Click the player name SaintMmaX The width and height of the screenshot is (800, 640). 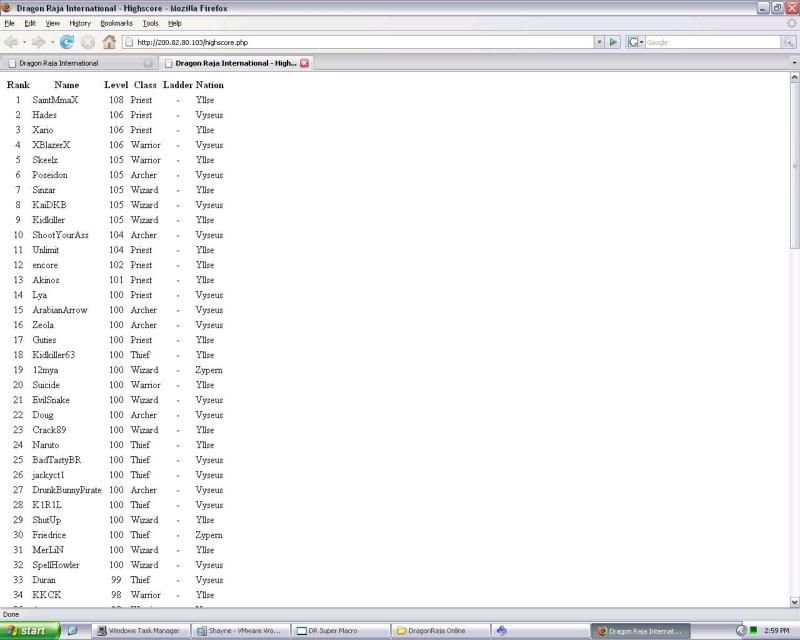point(55,100)
